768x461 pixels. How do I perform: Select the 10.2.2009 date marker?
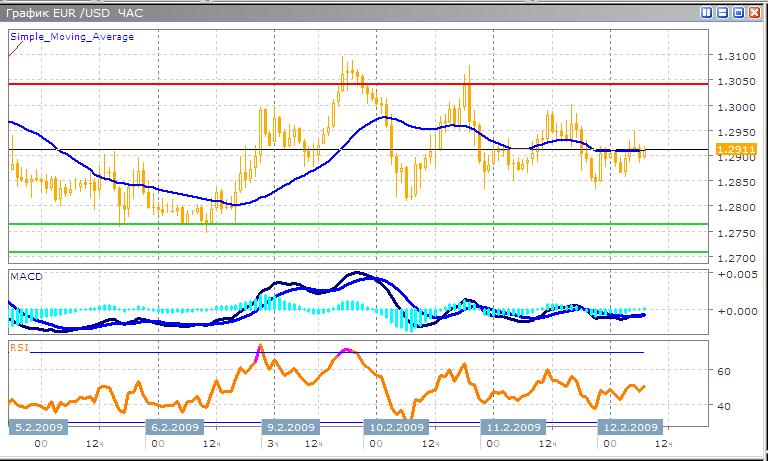point(396,426)
